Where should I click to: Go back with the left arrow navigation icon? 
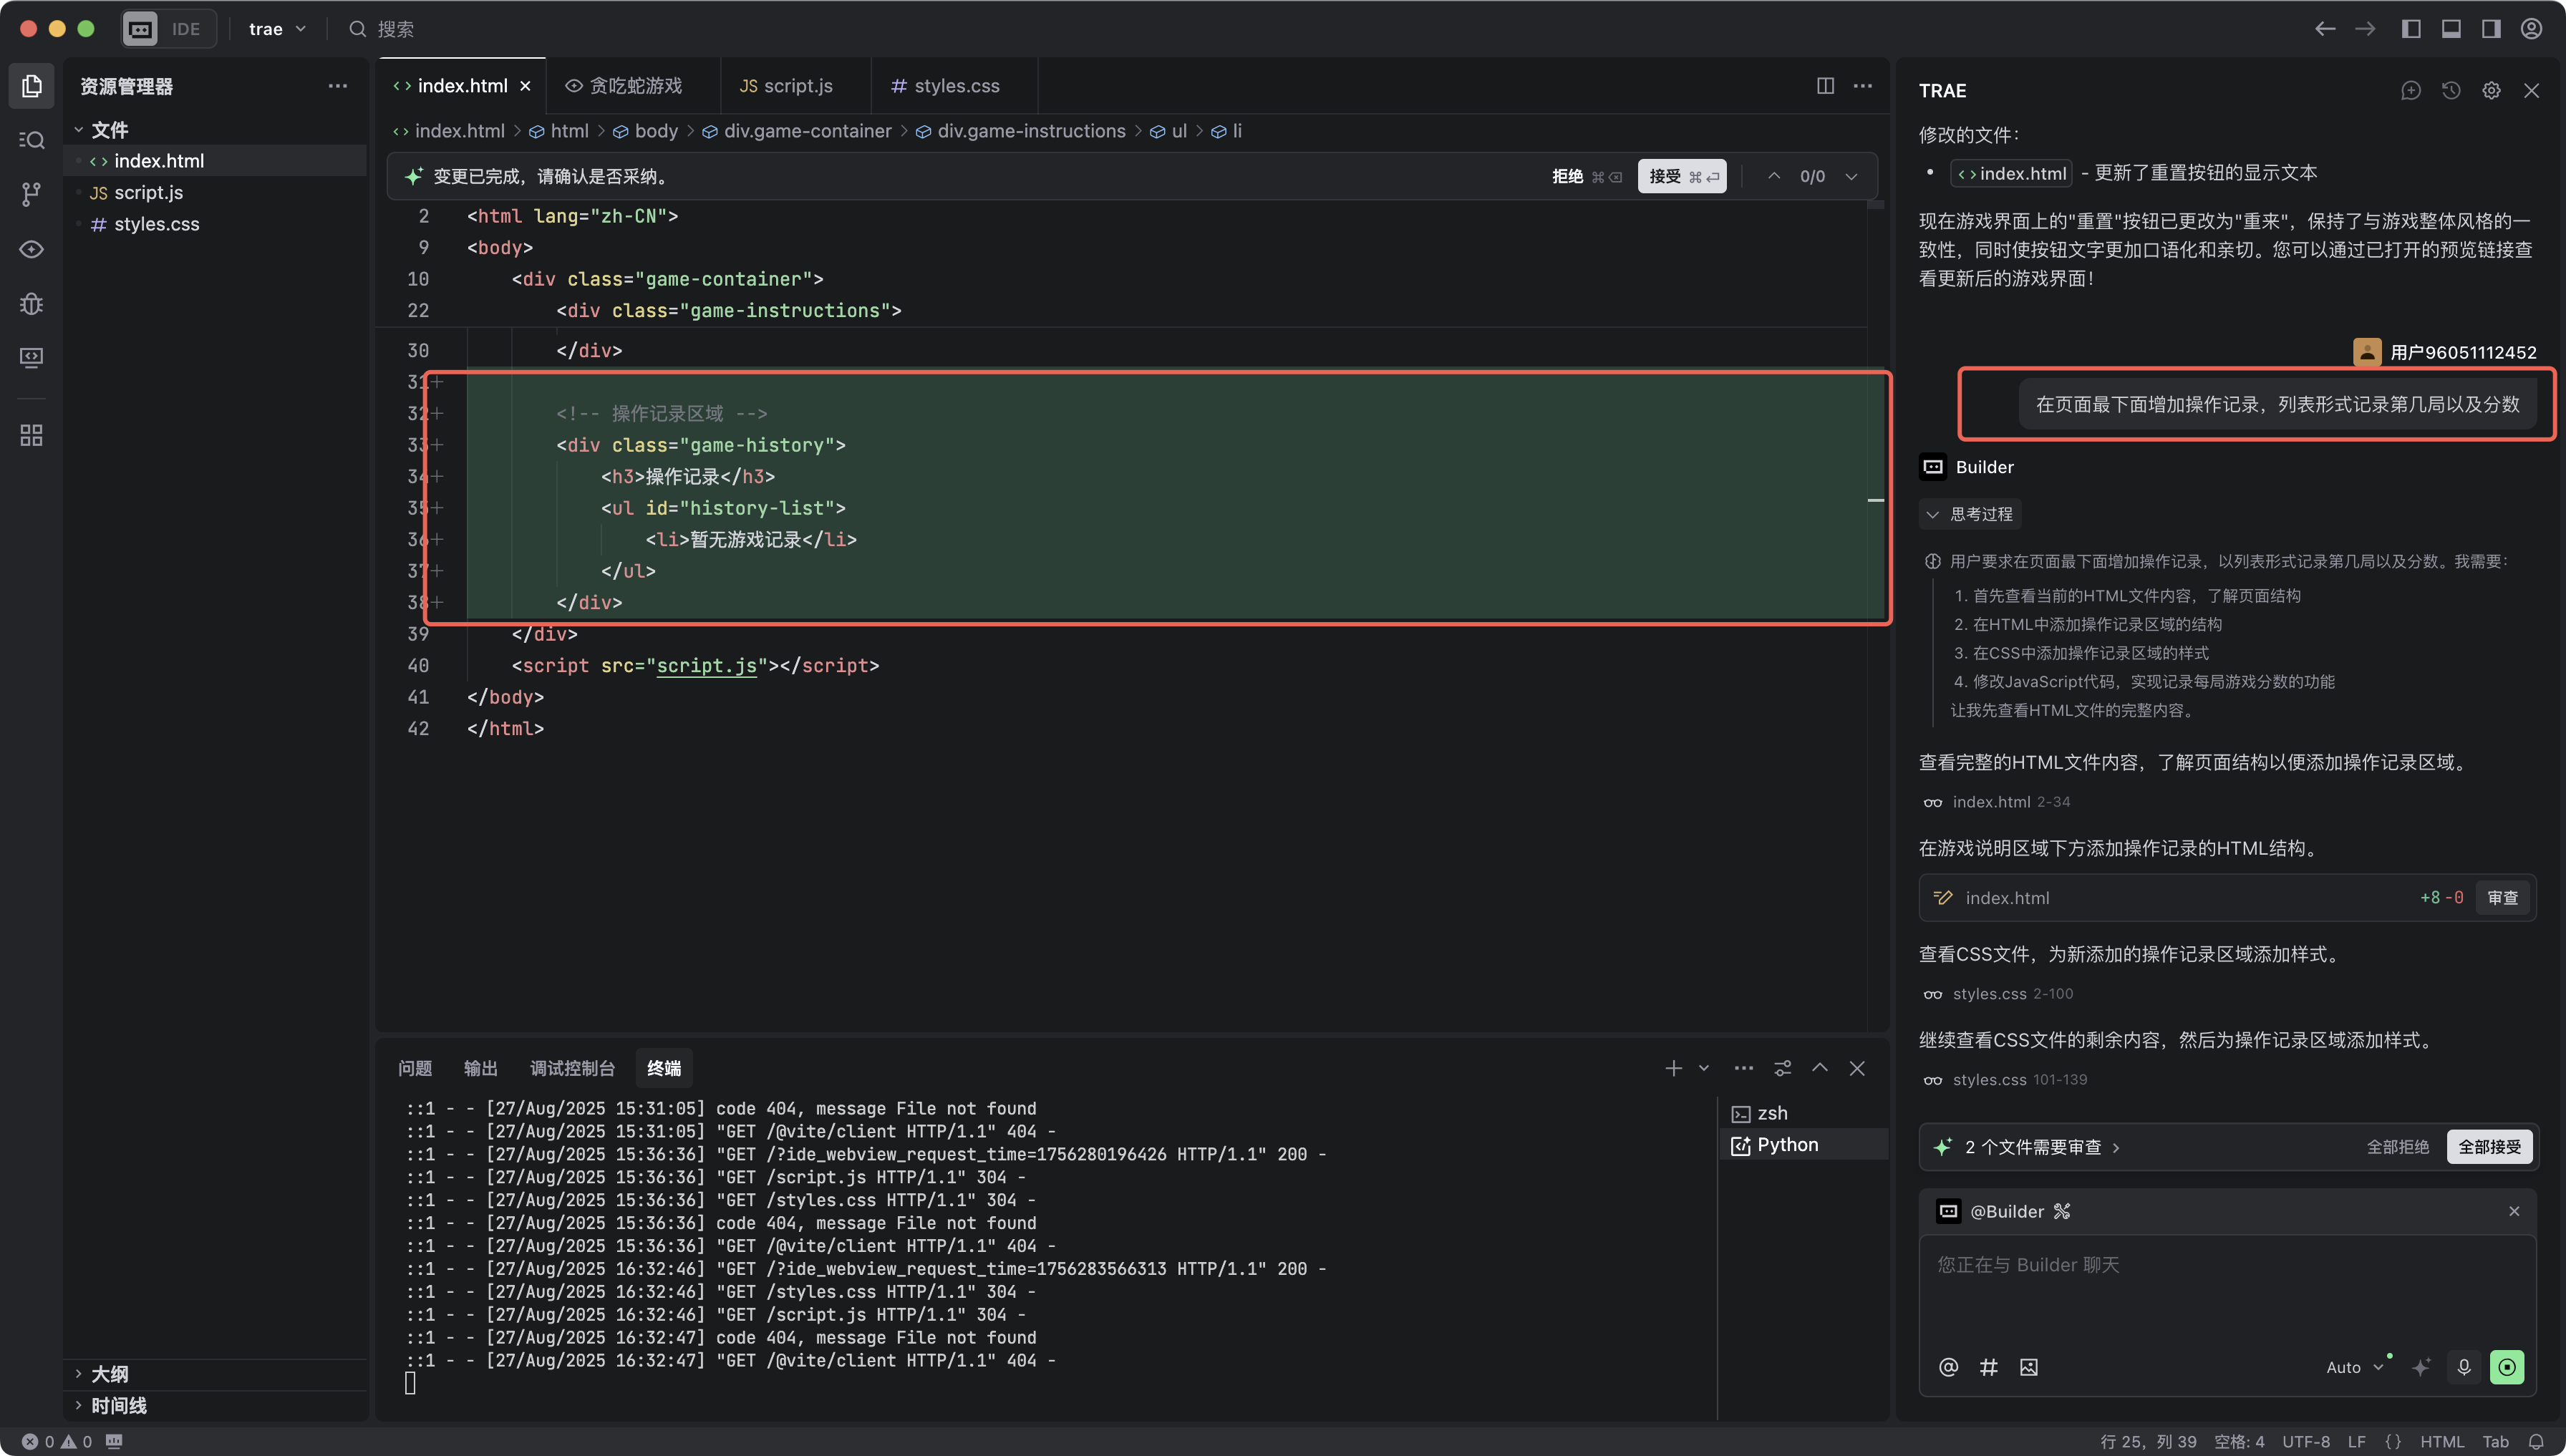pos(2325,29)
